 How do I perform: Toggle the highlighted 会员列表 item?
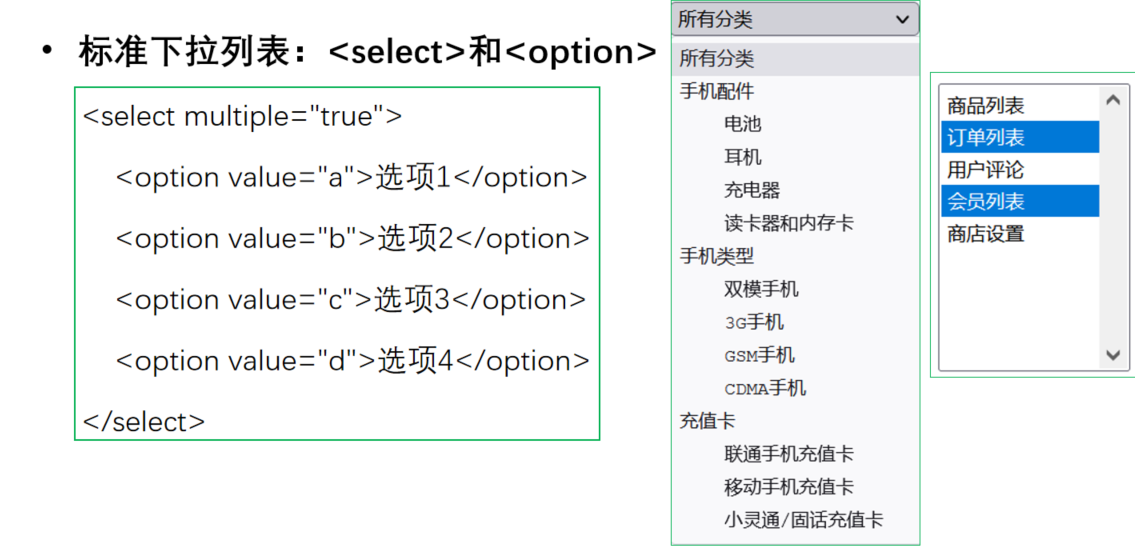[1020, 201]
